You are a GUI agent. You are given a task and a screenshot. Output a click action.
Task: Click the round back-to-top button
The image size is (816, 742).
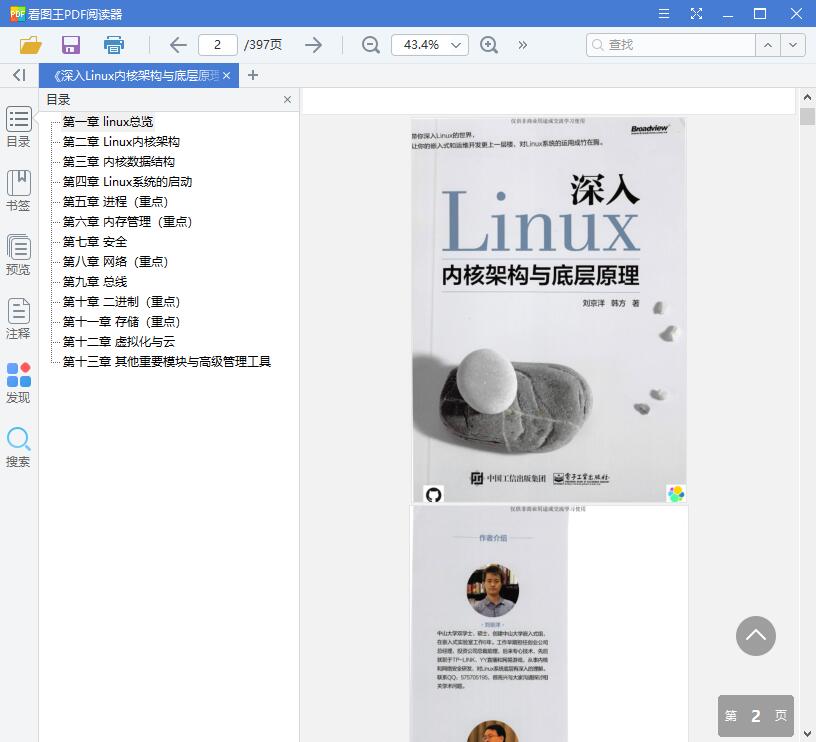[756, 636]
